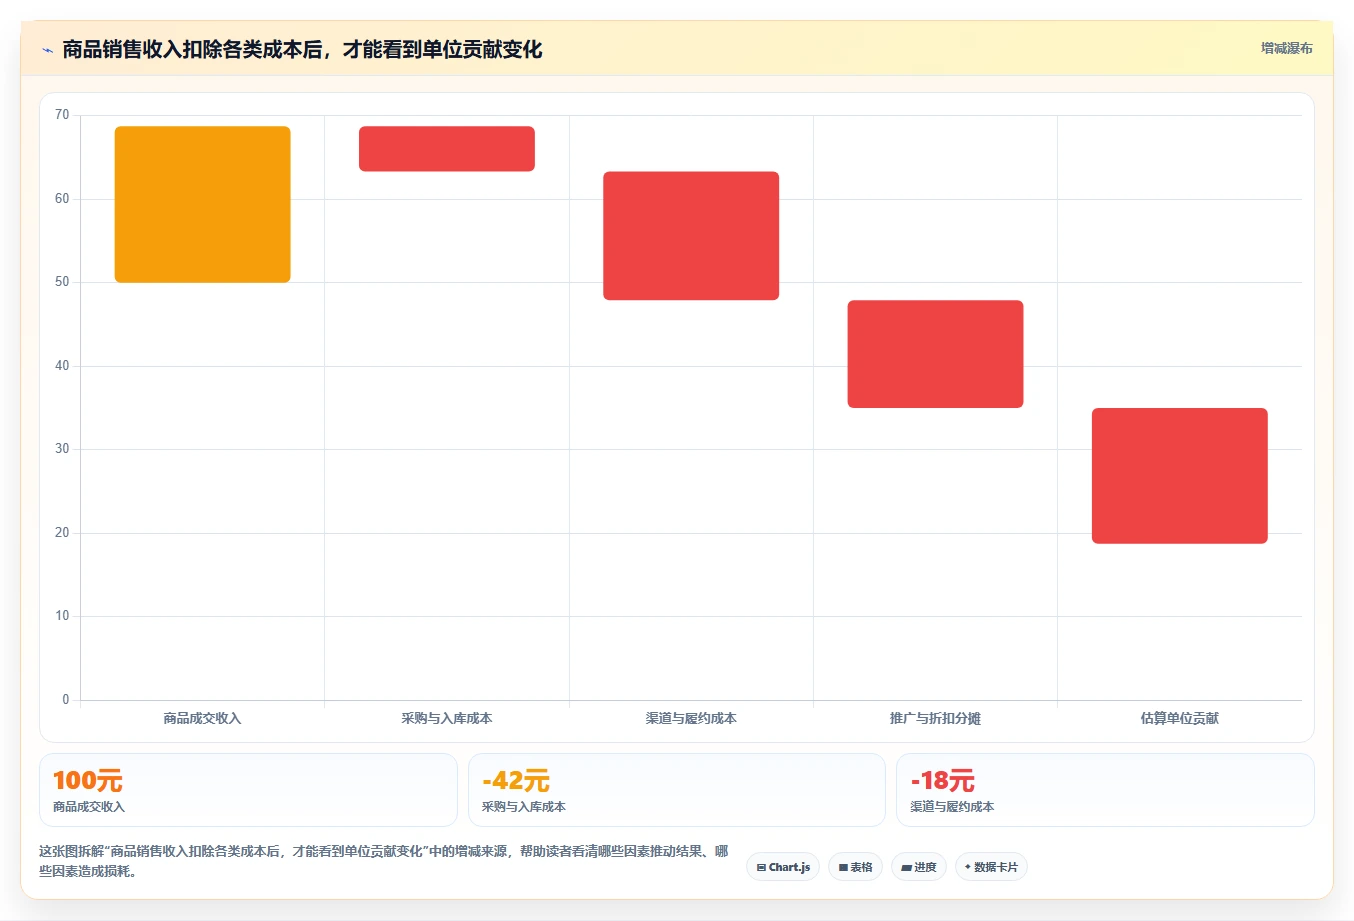Click the 渠道与履约成本 axis label
The width and height of the screenshot is (1354, 921).
coord(691,718)
